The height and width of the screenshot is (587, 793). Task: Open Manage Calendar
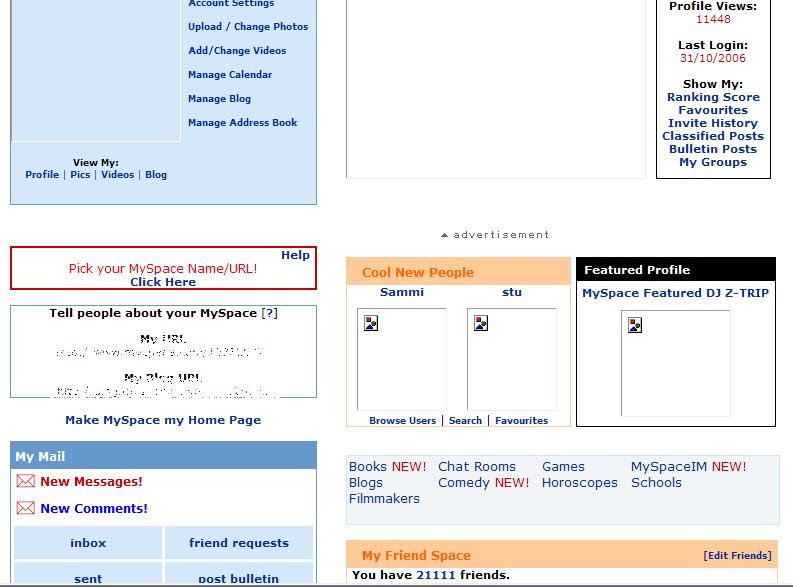(230, 74)
